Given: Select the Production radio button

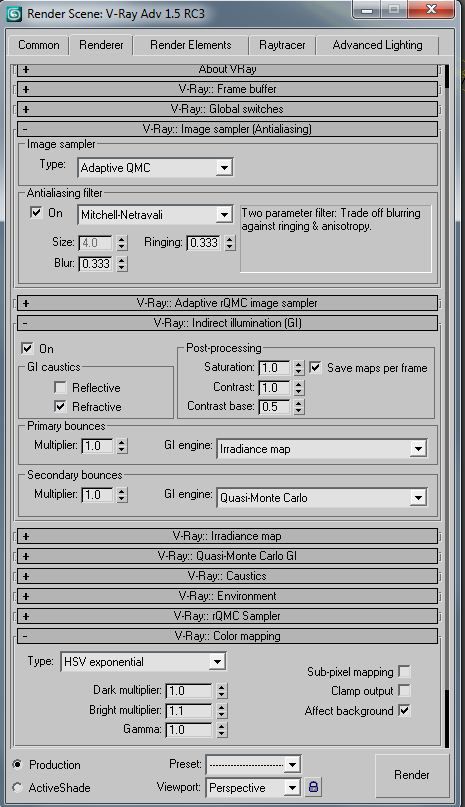Looking at the screenshot, I should [18, 764].
